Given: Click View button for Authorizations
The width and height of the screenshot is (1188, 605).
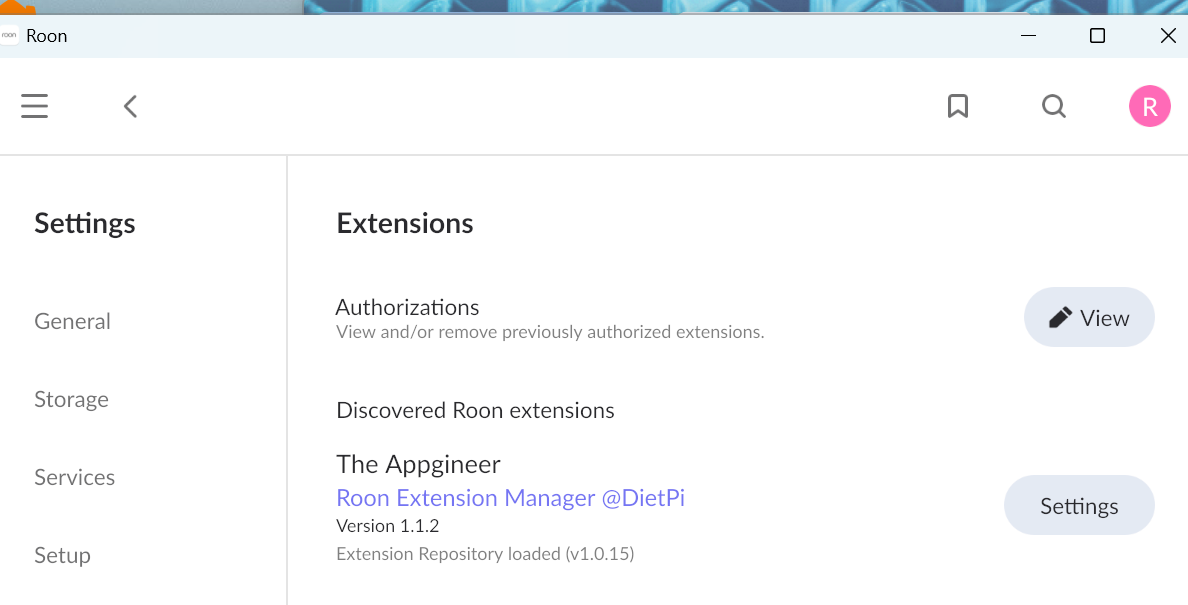Looking at the screenshot, I should click(x=1089, y=318).
